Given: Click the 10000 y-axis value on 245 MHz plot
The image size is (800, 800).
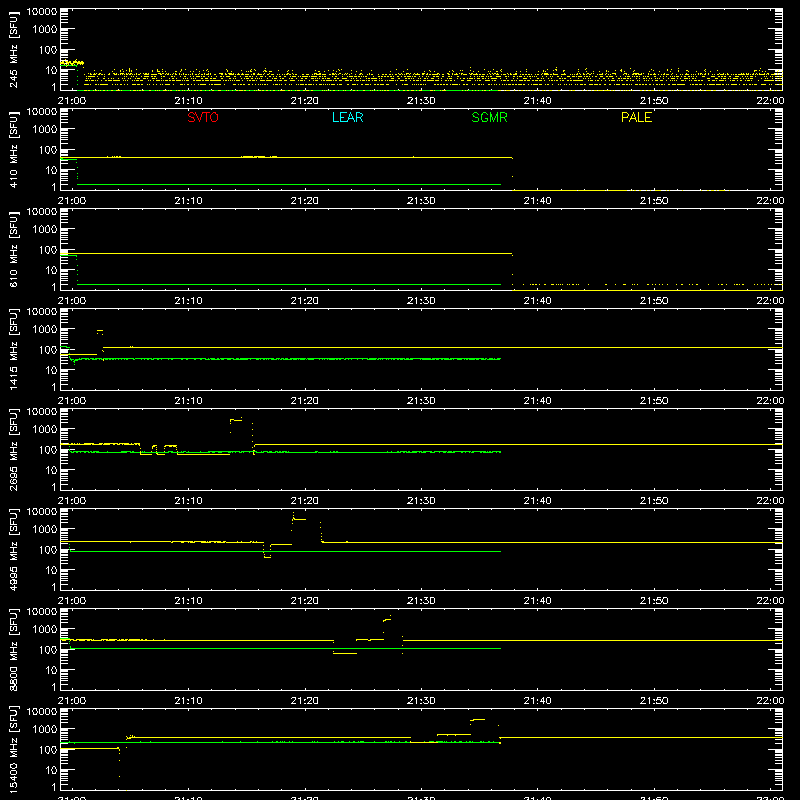Looking at the screenshot, I should (x=42, y=11).
